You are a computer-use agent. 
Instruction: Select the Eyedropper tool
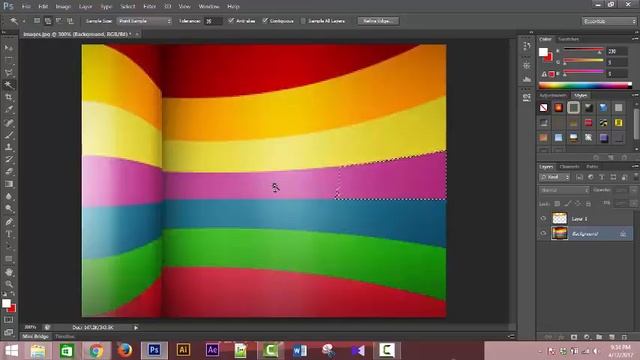click(9, 109)
